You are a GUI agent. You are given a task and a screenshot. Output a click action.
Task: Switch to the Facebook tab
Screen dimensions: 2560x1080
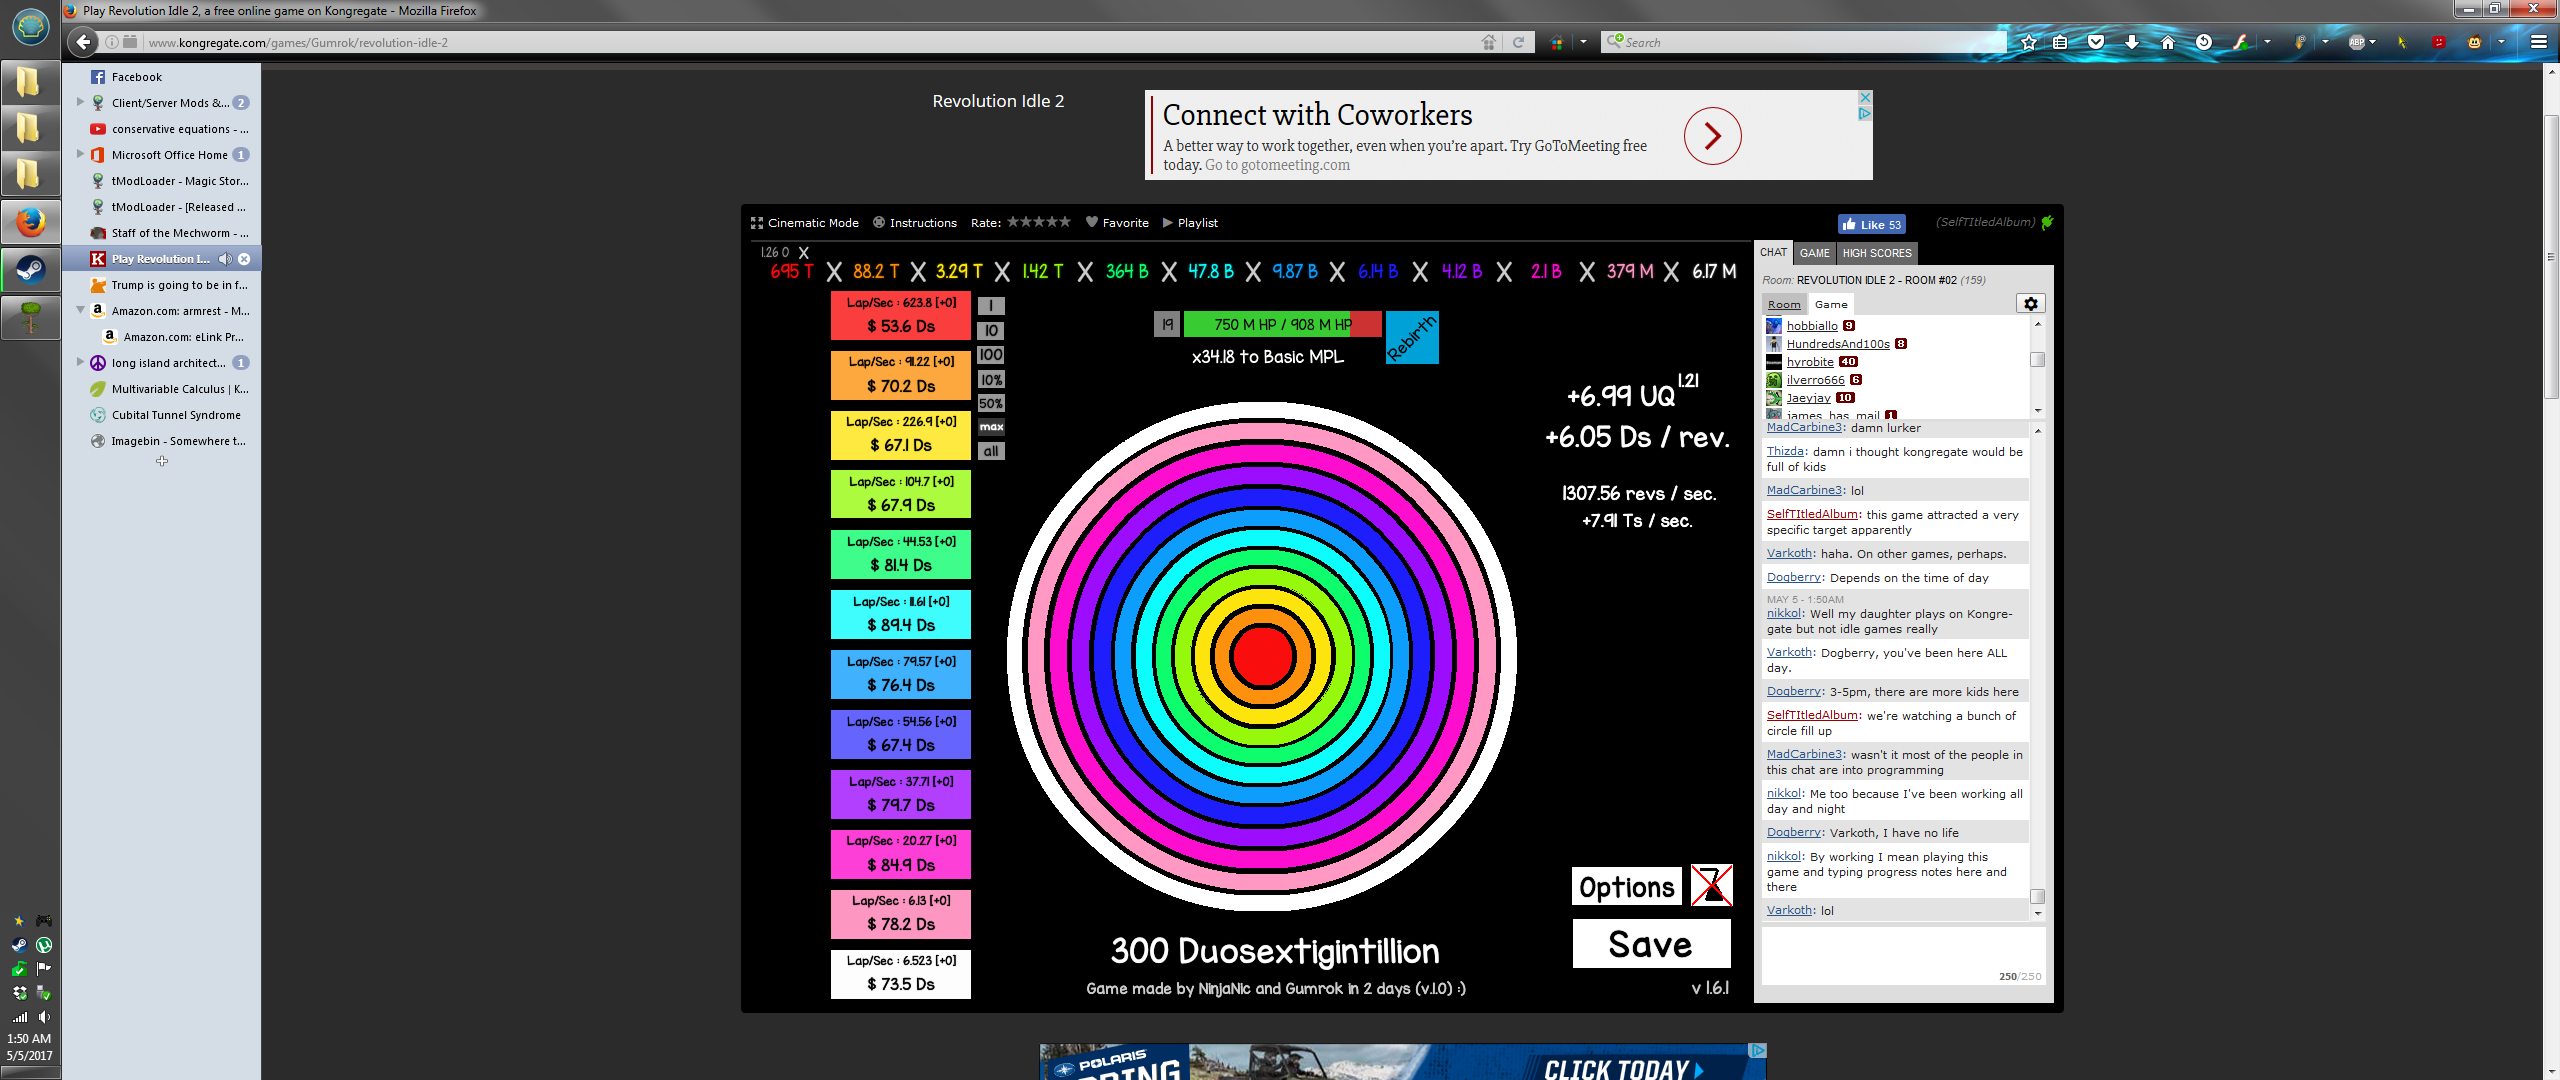coord(162,77)
